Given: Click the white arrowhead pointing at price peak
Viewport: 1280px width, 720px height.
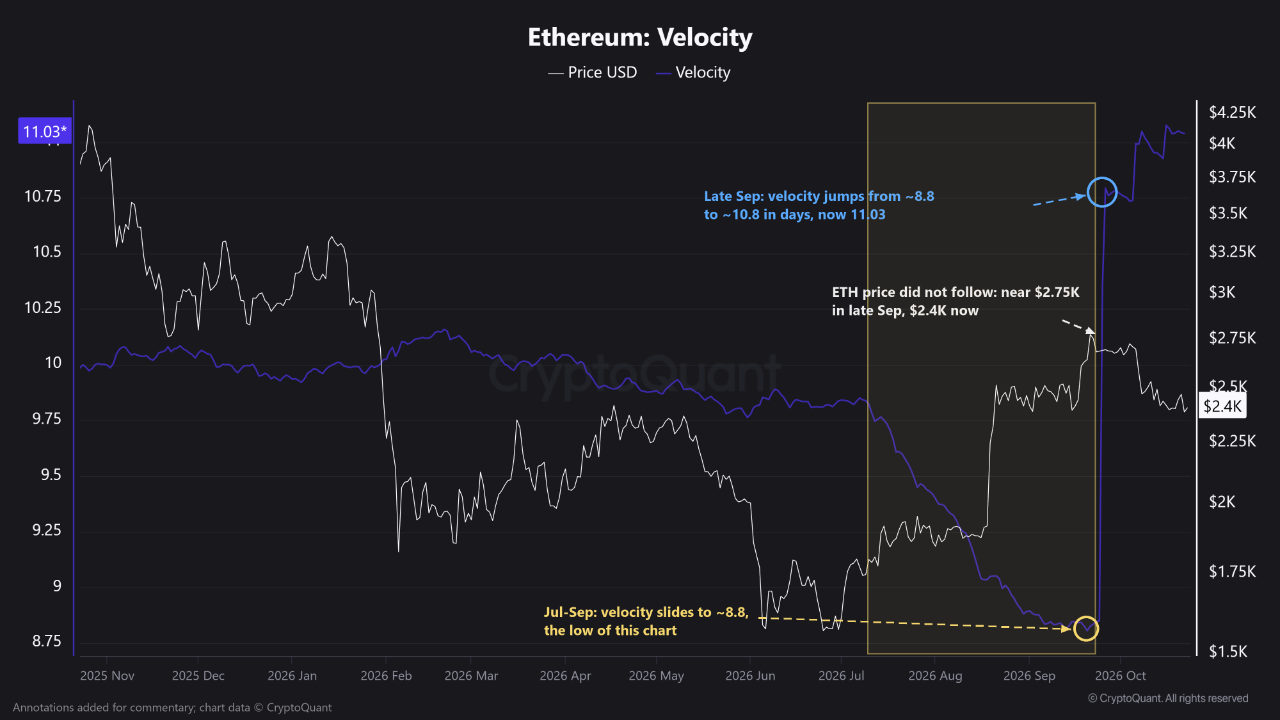Looking at the screenshot, I should click(1089, 330).
